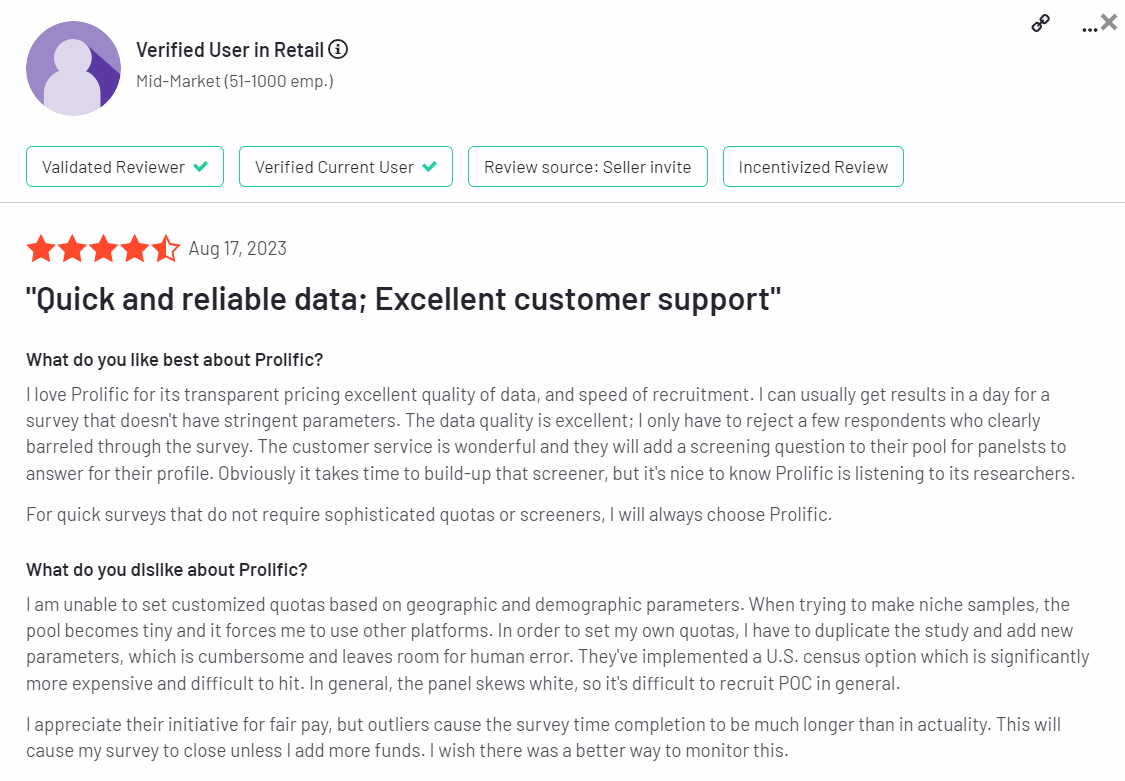The height and width of the screenshot is (781, 1125).
Task: Click the What do you like best heading
Action: (x=174, y=360)
